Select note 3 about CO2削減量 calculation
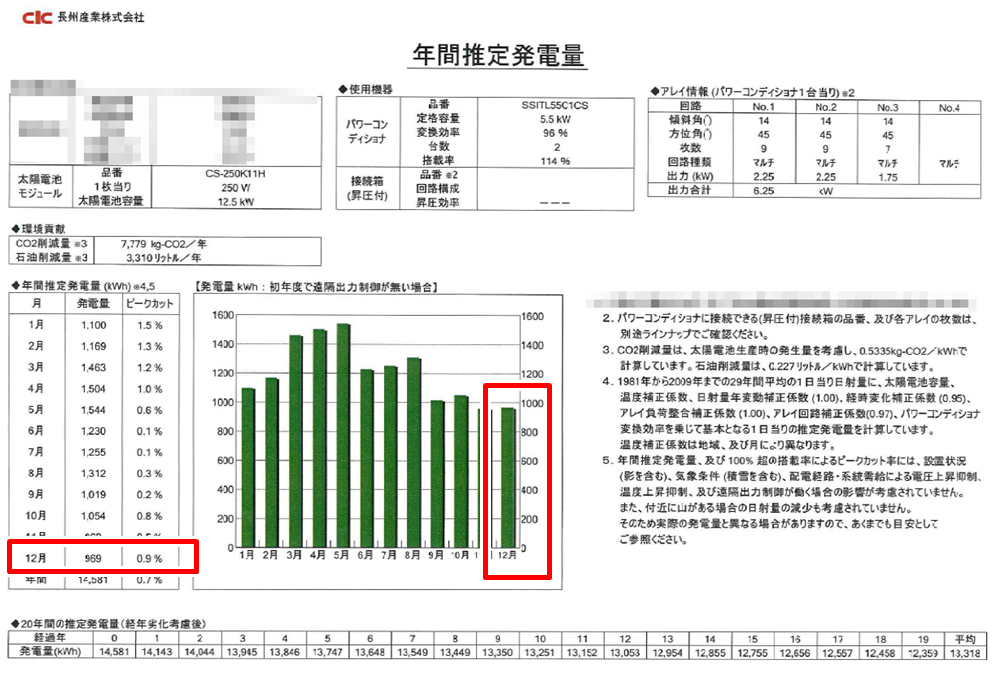1000x694 pixels. (784, 358)
